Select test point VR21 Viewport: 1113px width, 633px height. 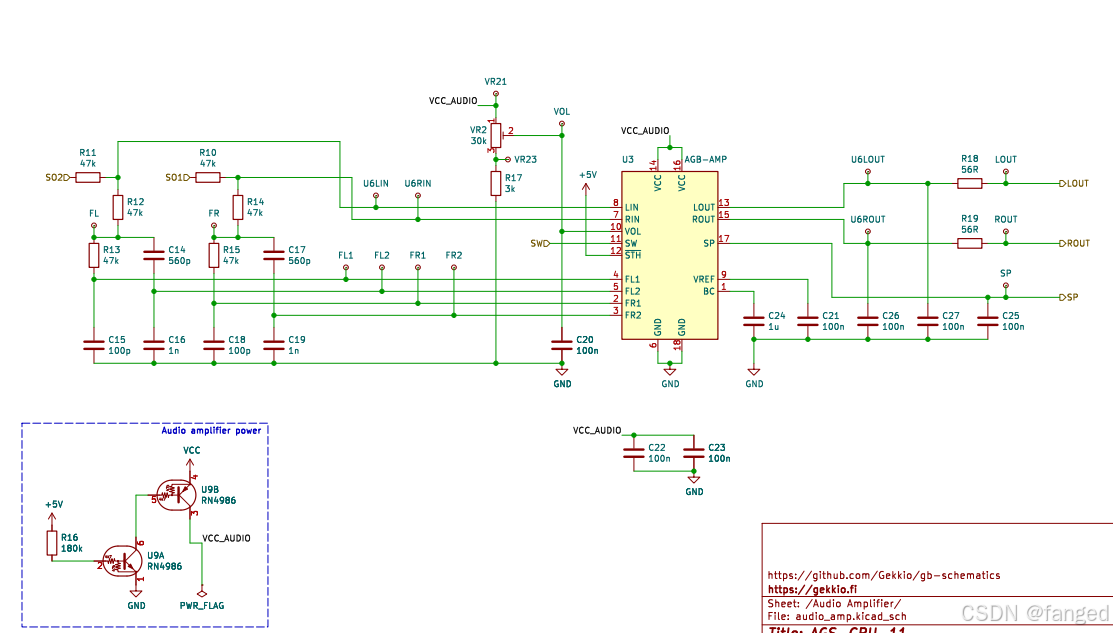coord(495,93)
